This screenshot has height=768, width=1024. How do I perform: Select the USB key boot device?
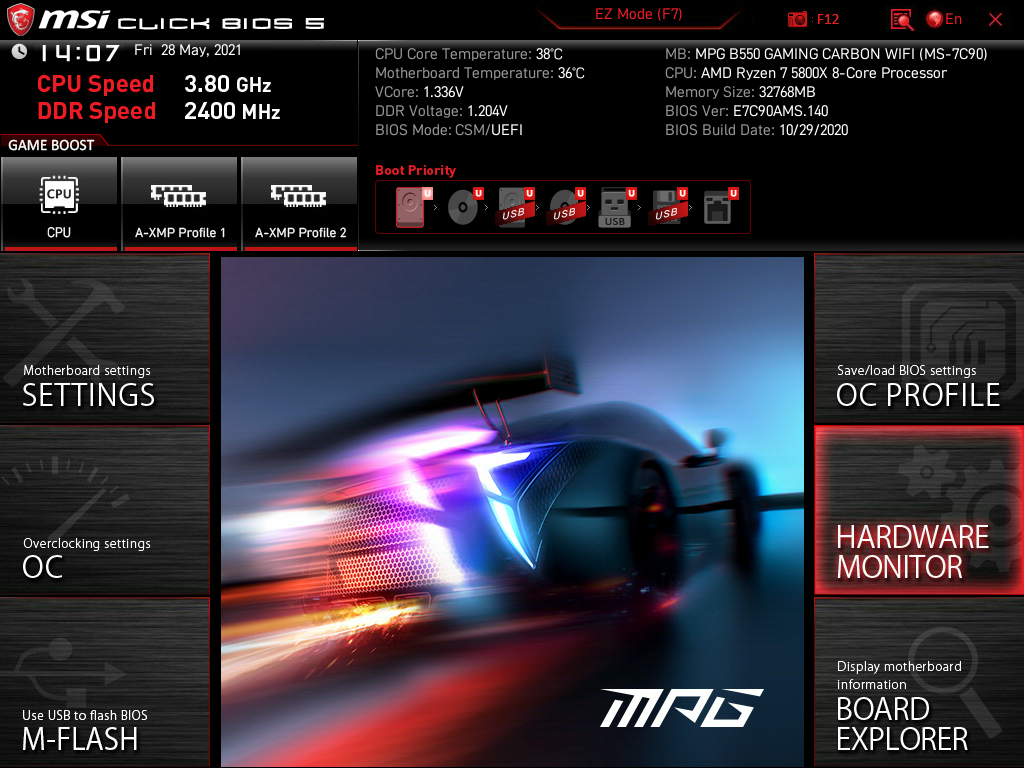coord(617,207)
